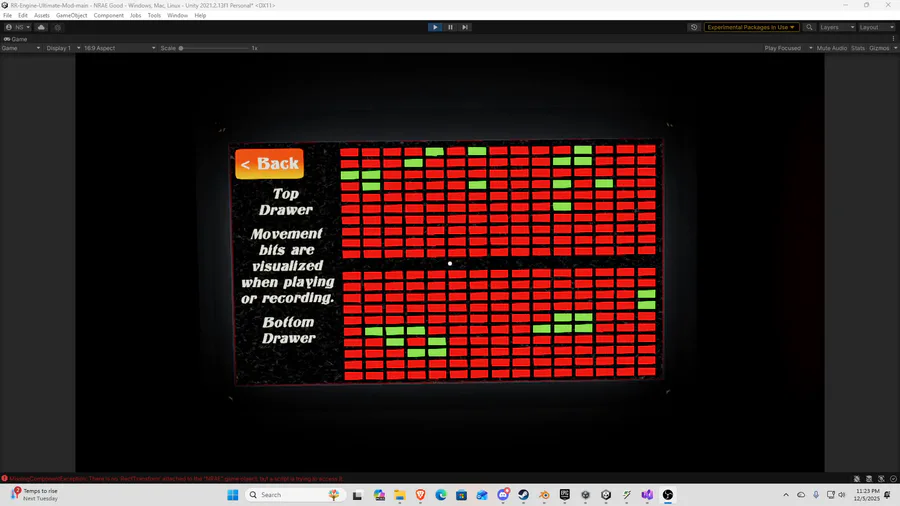Click the settings gear icon beside cloud

(x=57, y=27)
